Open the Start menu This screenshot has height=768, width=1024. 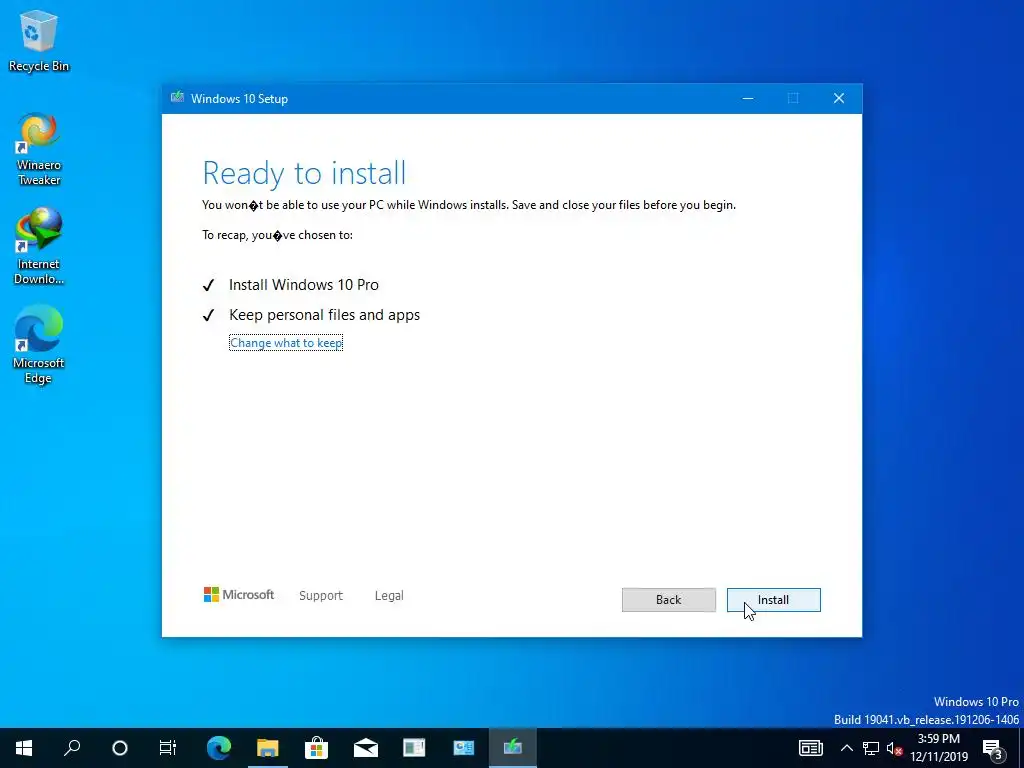(24, 747)
